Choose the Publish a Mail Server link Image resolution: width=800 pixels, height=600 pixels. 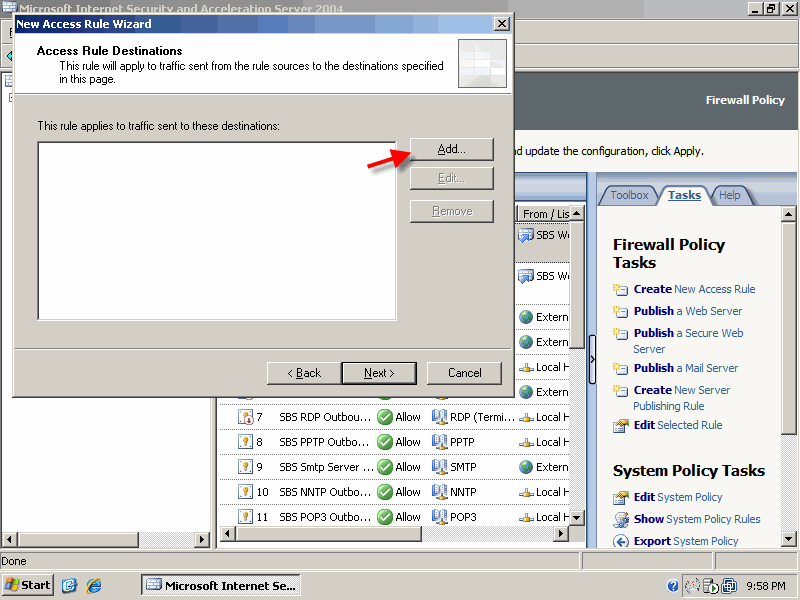click(x=686, y=368)
